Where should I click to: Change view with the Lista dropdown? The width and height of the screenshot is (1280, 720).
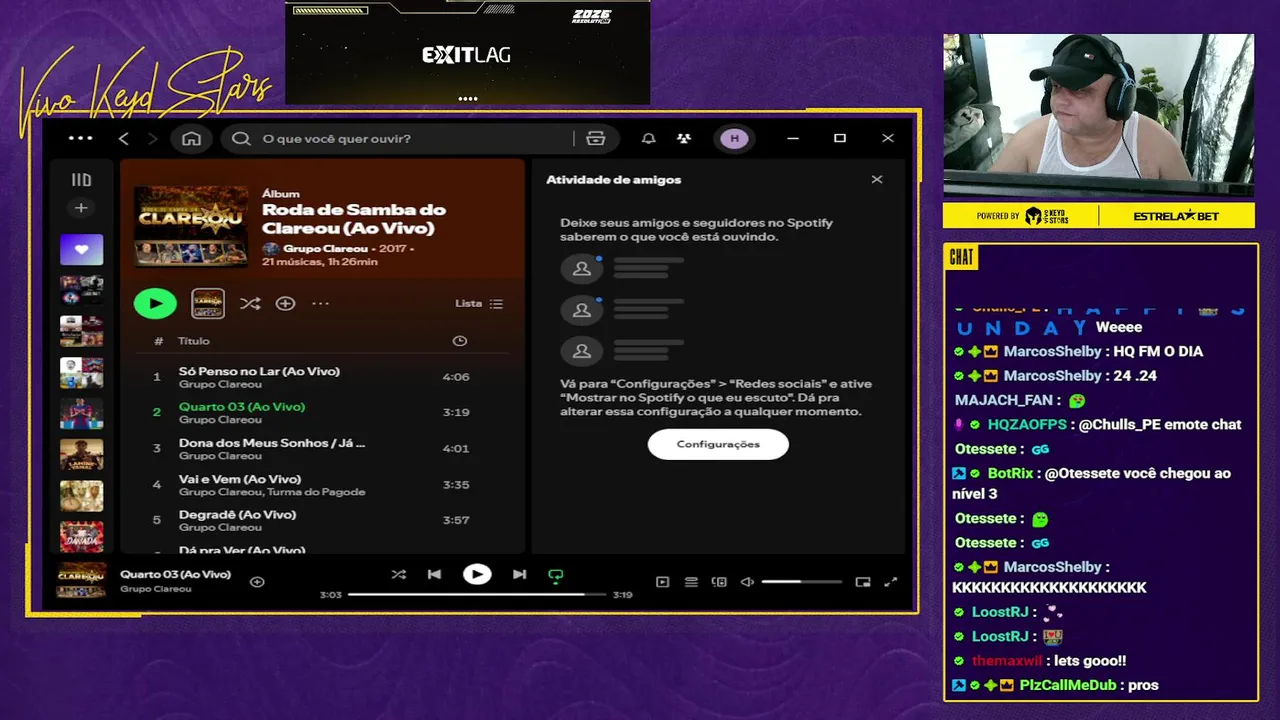pos(479,303)
